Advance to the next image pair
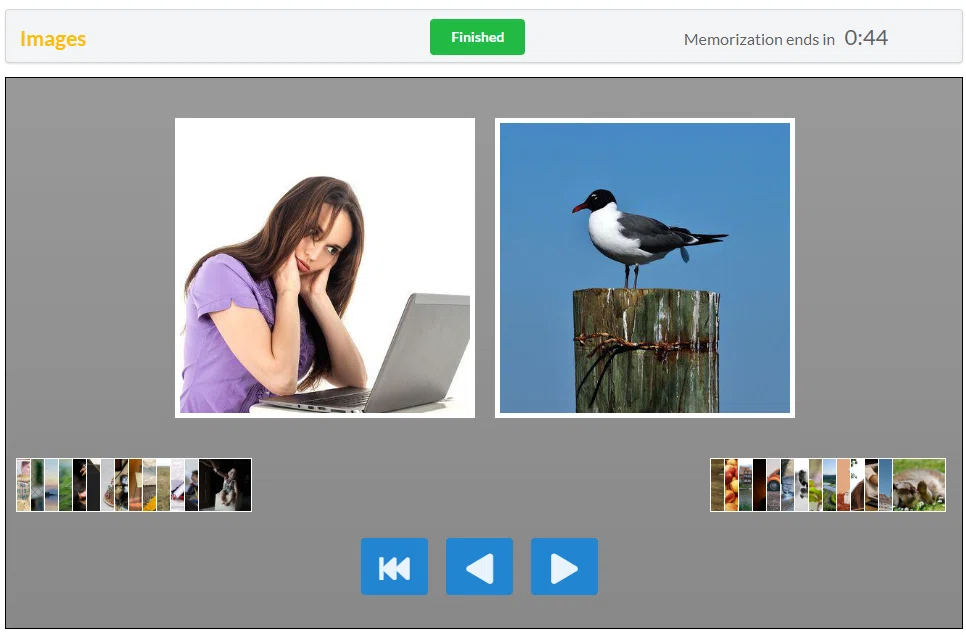 coord(564,566)
